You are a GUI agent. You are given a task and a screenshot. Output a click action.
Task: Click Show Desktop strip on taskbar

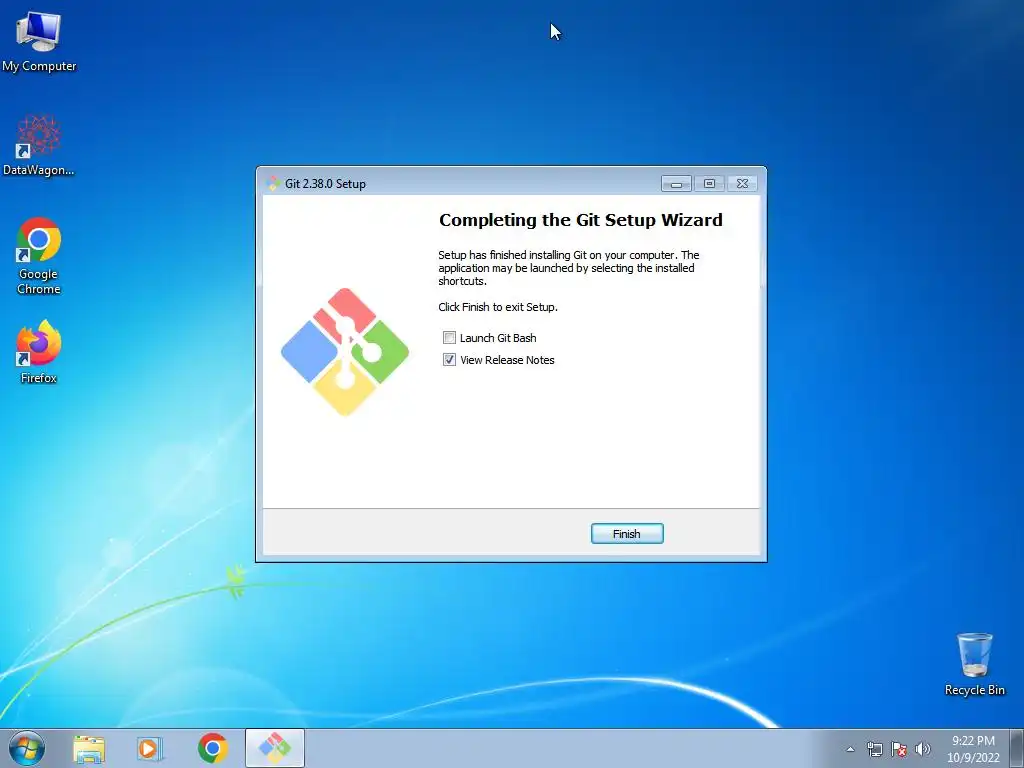tap(1017, 748)
